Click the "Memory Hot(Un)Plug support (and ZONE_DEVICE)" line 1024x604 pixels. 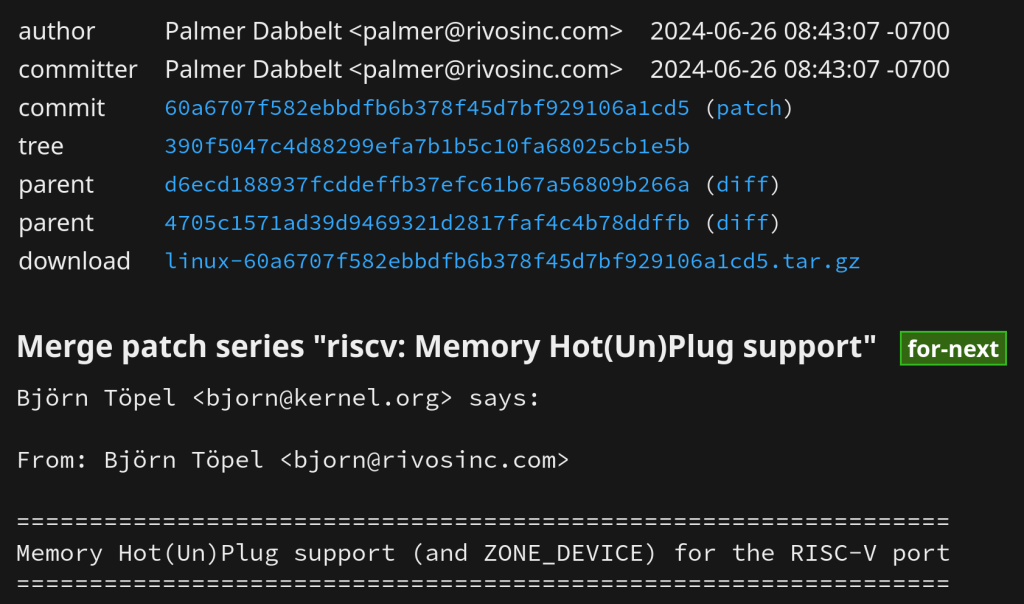coord(482,552)
